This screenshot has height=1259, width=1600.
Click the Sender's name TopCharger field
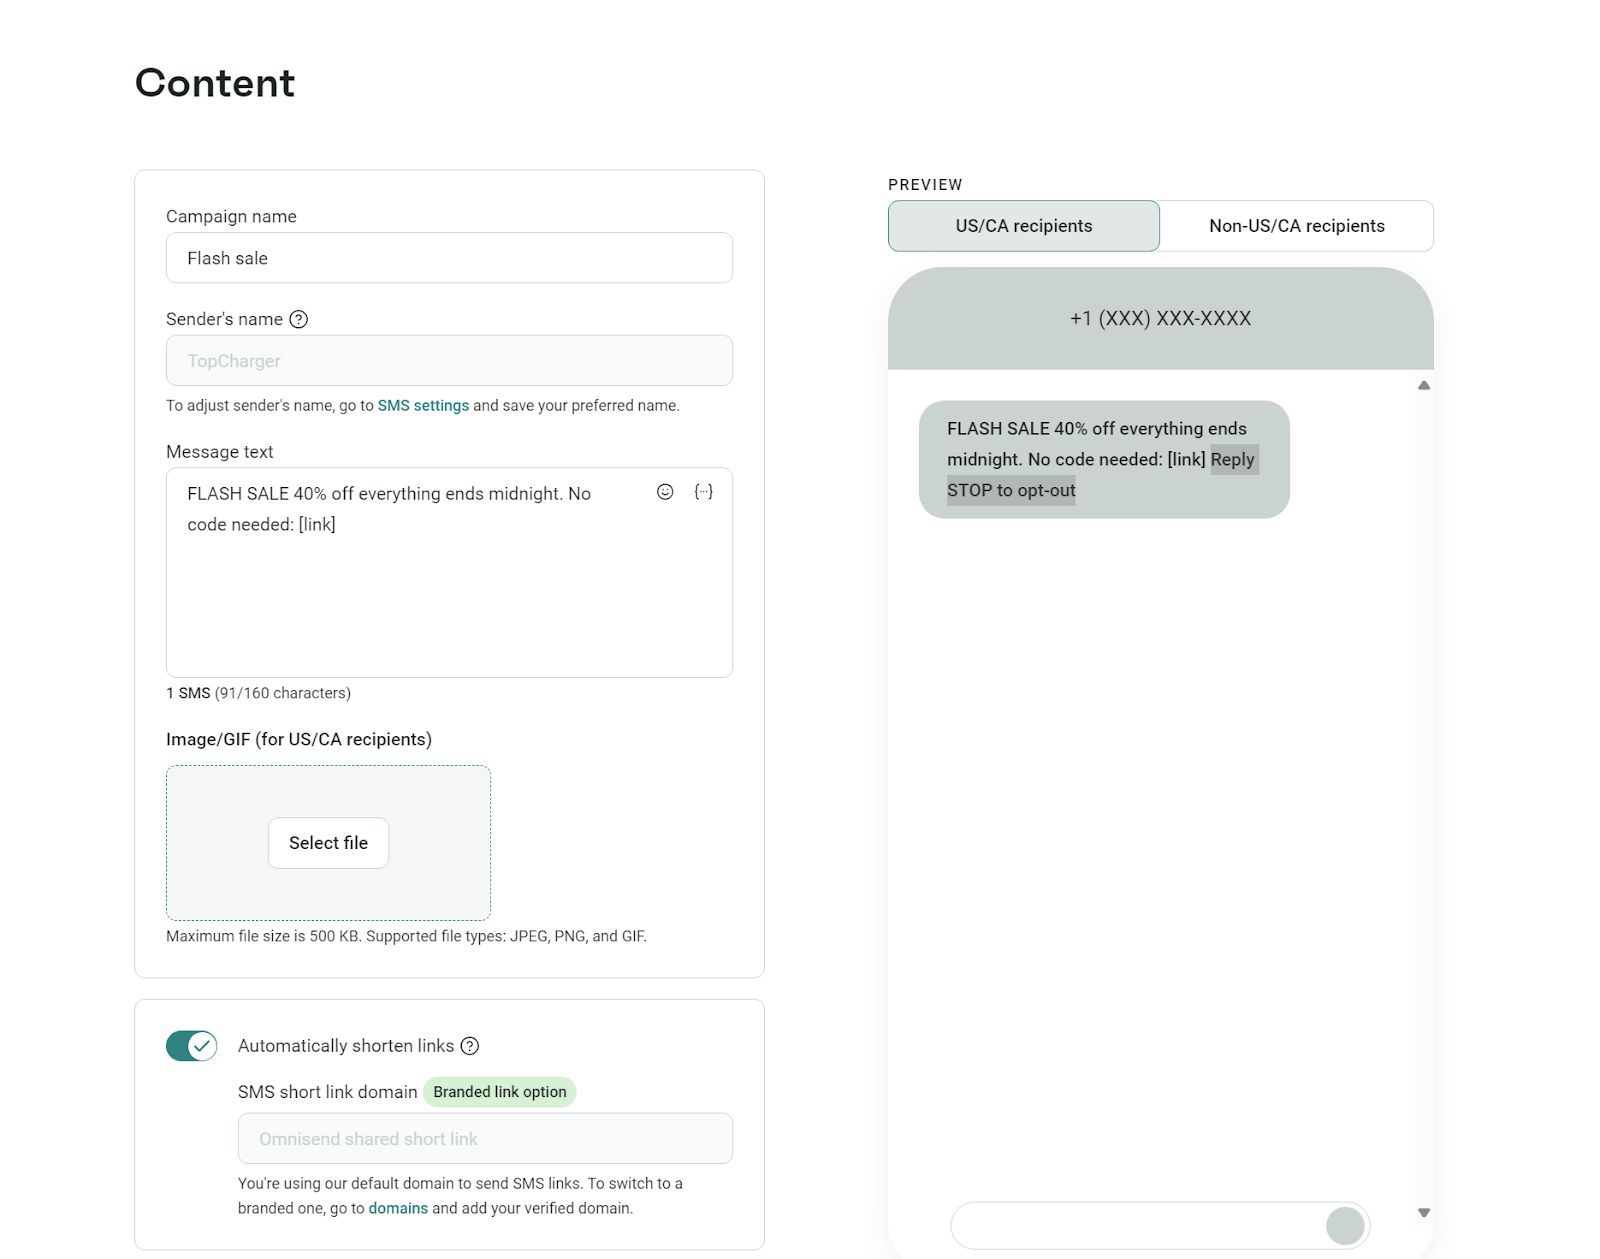(449, 361)
